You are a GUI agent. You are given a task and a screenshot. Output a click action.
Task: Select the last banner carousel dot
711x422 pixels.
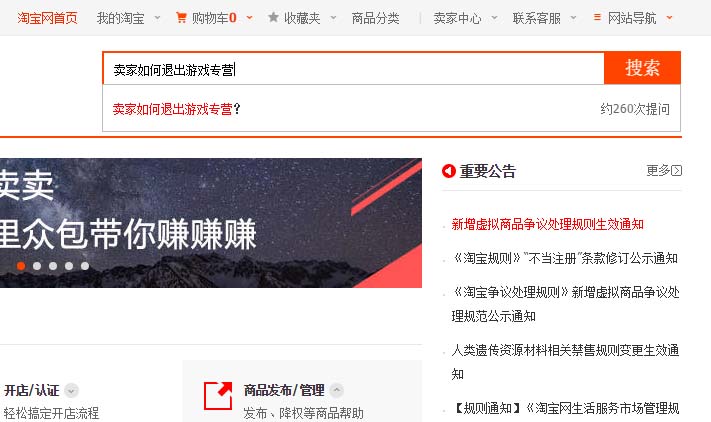85,266
